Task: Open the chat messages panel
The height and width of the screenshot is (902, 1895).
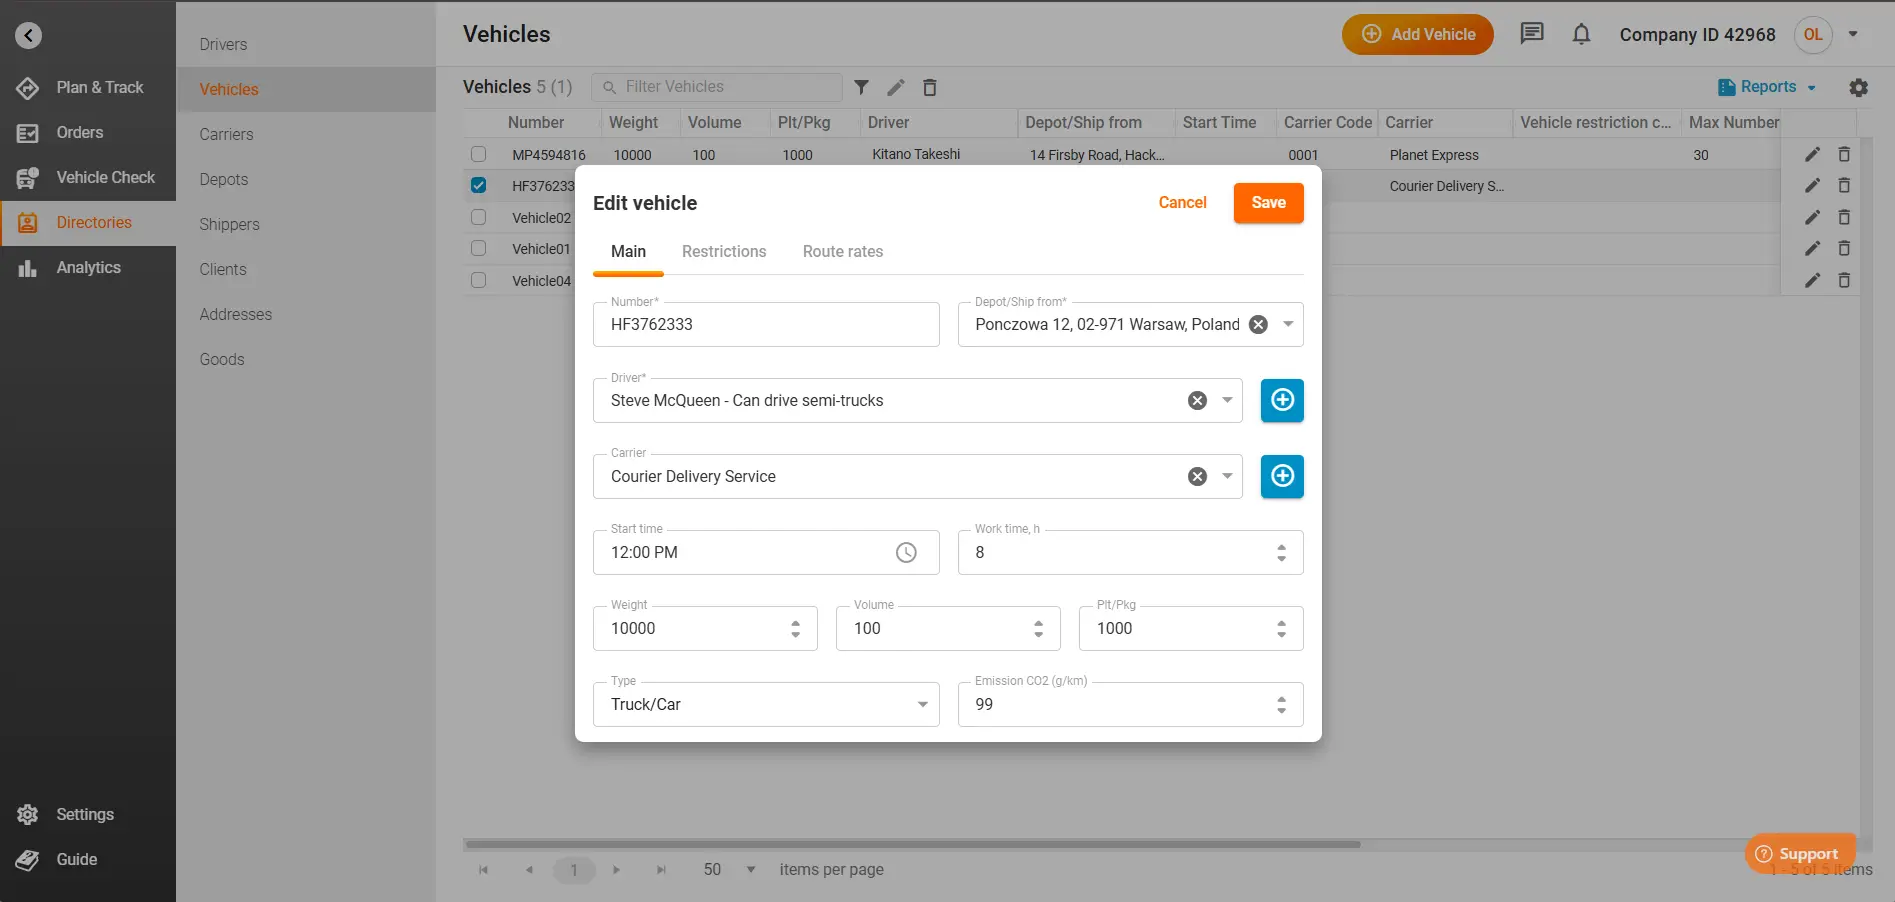Action: coord(1531,33)
